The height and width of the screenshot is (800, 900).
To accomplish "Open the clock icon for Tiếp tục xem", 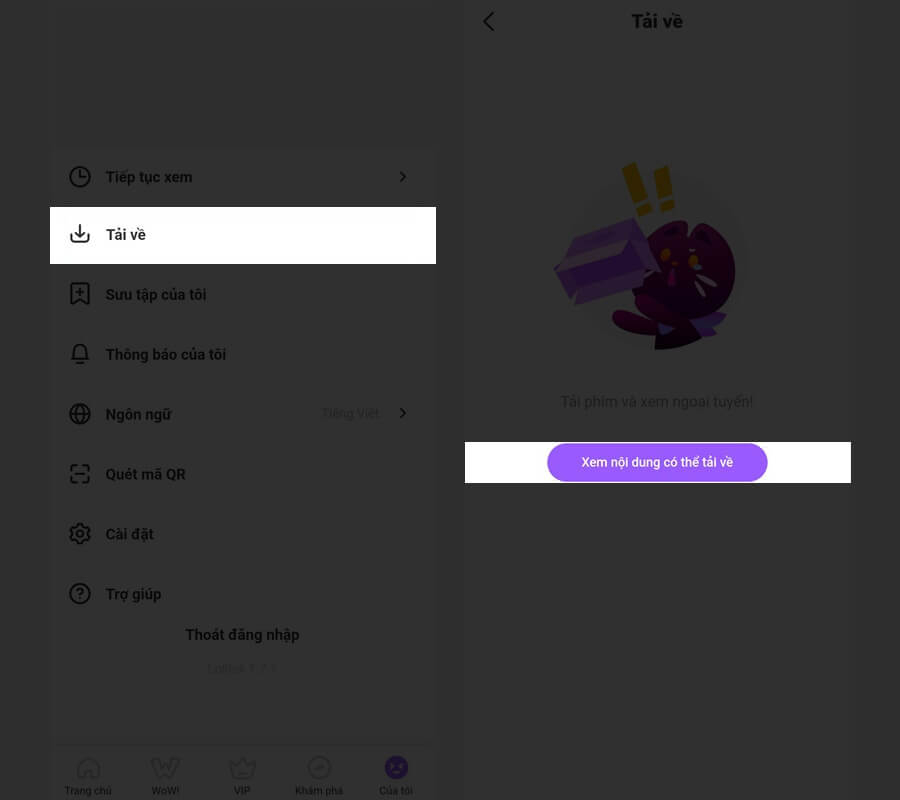I will pyautogui.click(x=80, y=177).
